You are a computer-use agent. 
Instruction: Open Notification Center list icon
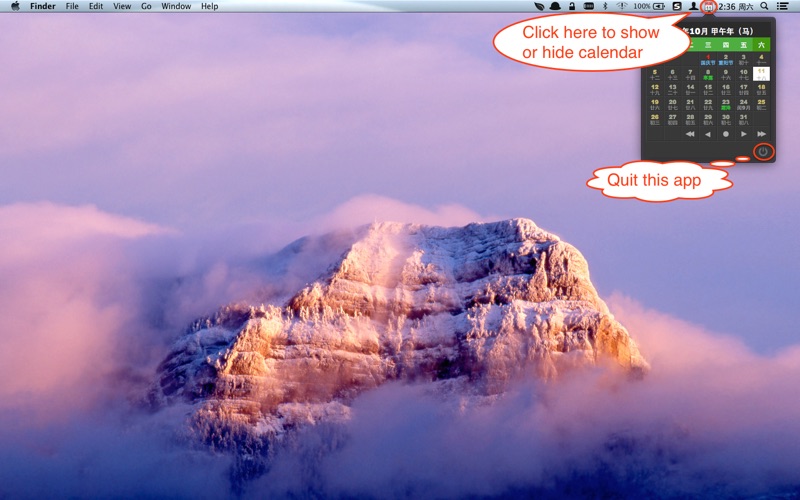pos(783,6)
